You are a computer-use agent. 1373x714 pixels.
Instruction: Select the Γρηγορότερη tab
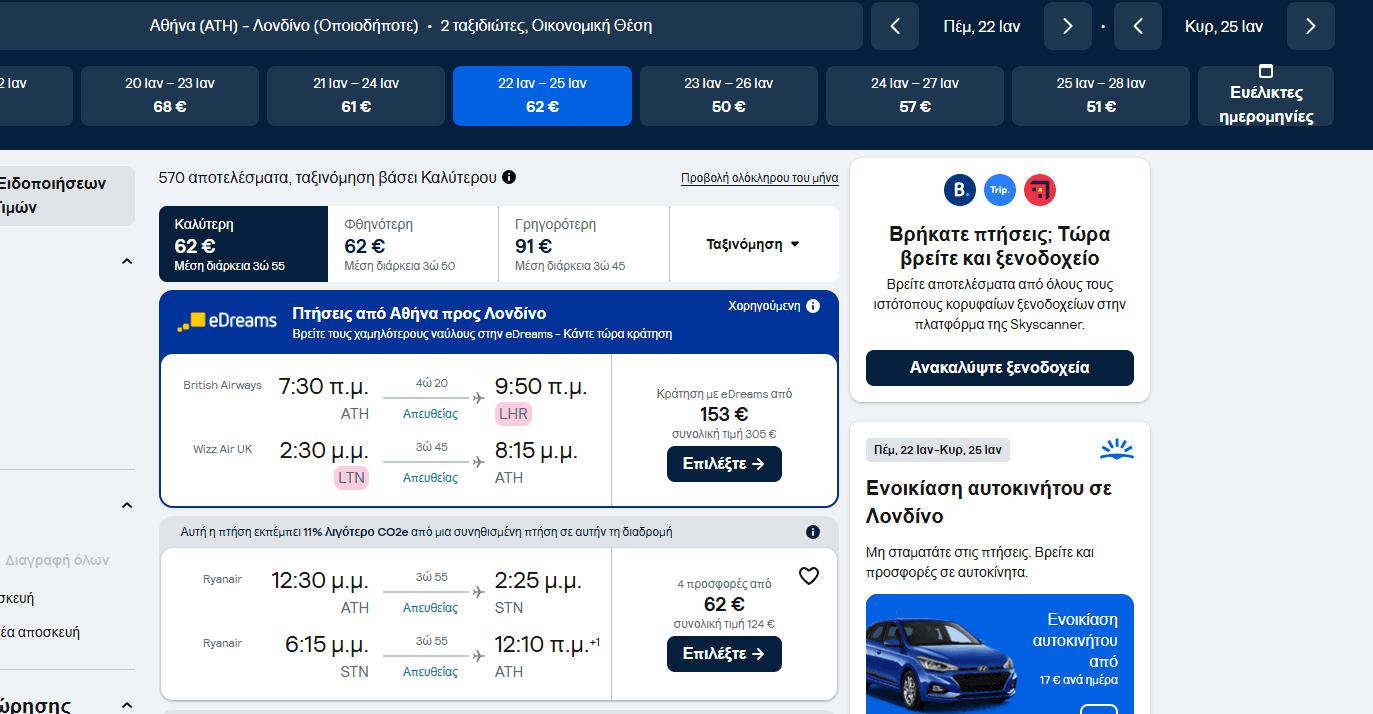click(583, 244)
